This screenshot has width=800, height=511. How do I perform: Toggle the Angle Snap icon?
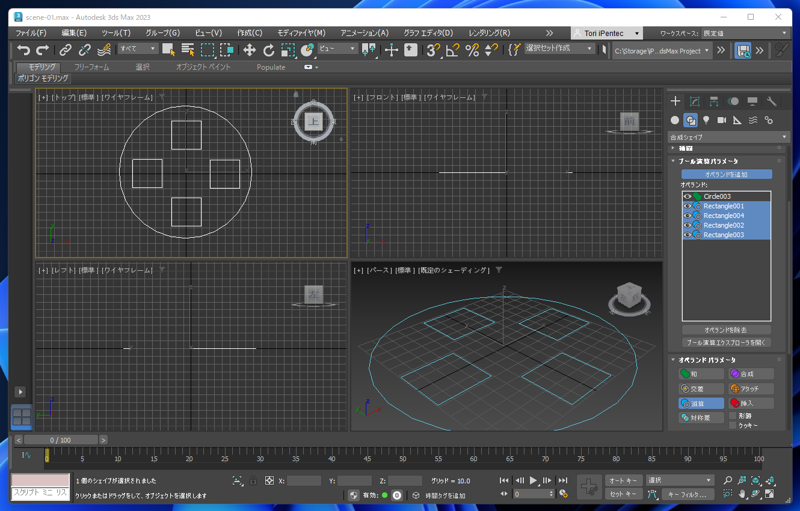pyautogui.click(x=453, y=50)
